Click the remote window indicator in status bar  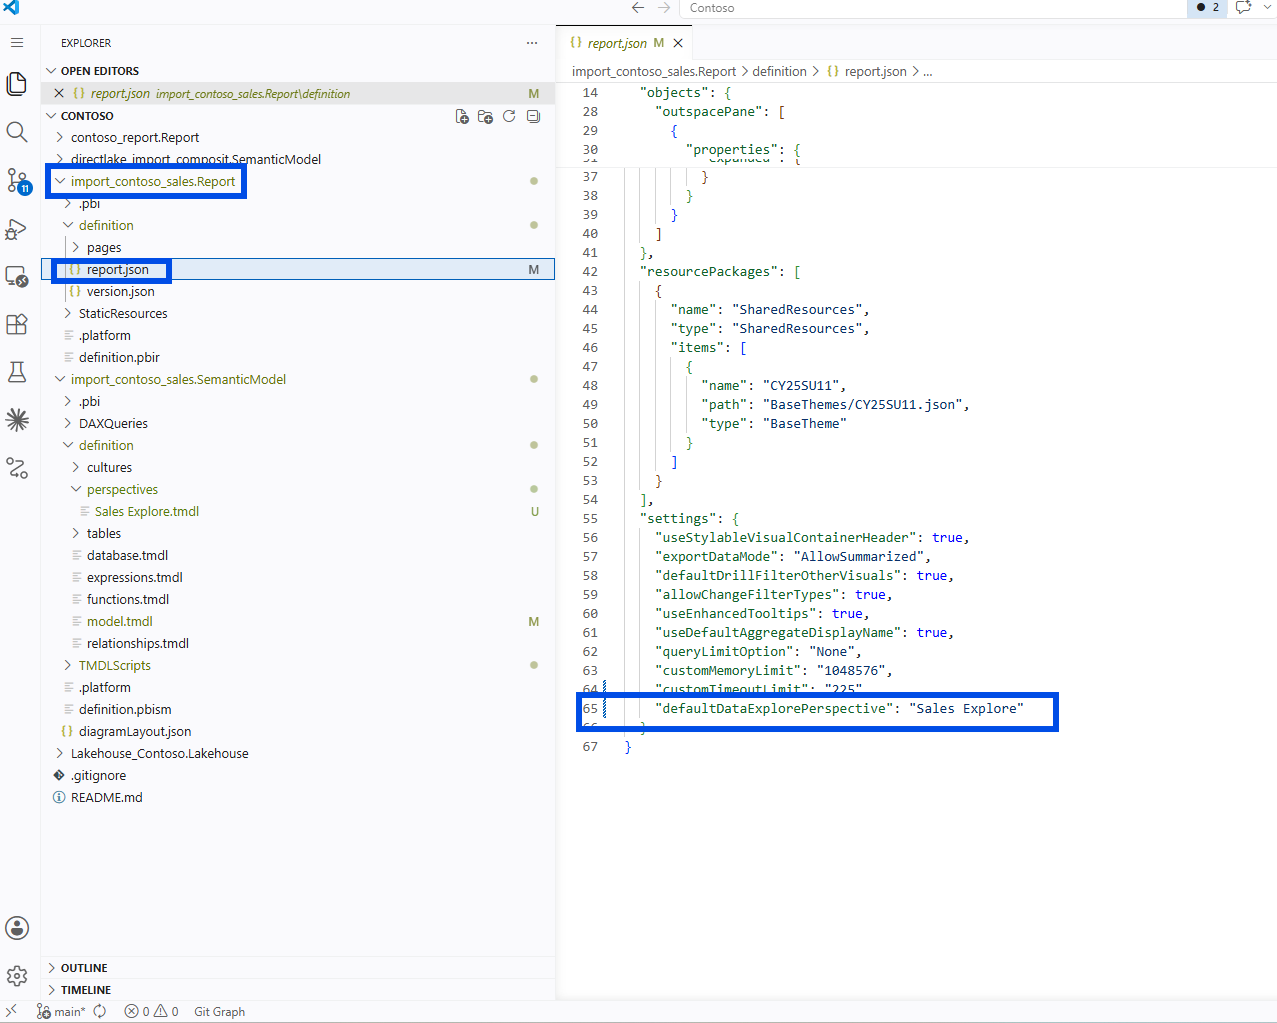12,1011
